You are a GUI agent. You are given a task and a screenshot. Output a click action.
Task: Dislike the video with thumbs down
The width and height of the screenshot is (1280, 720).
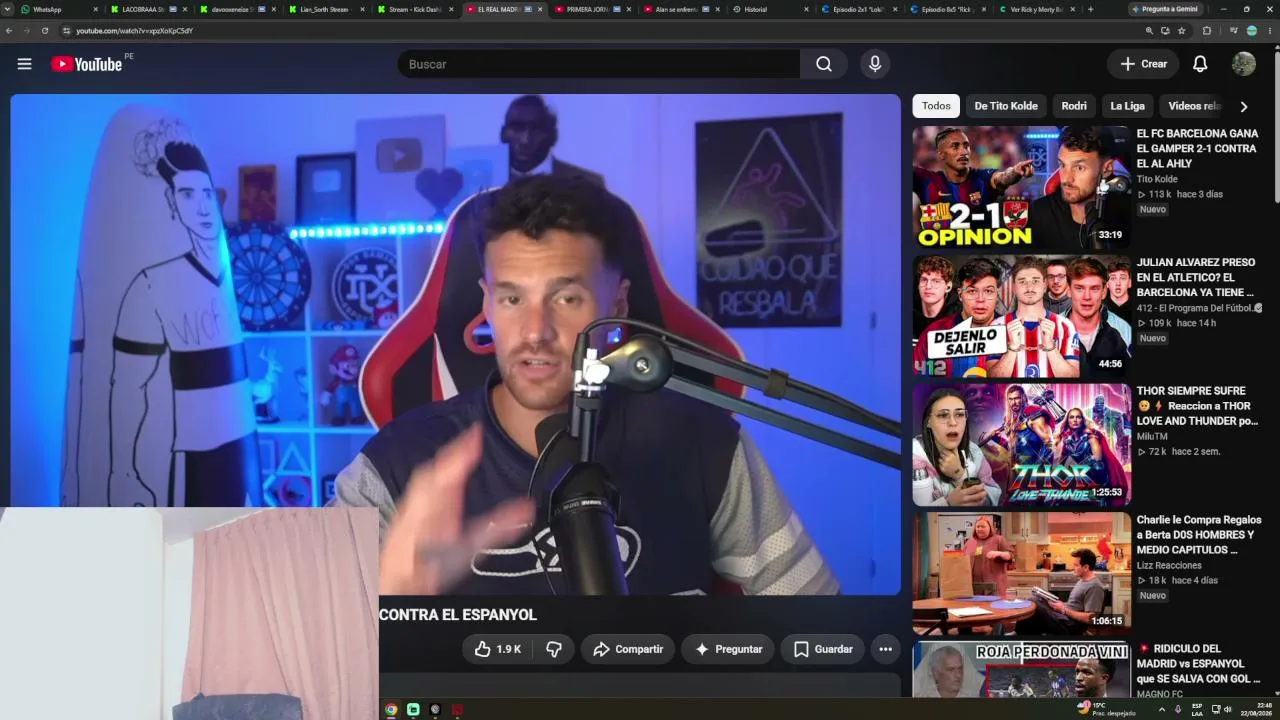554,649
